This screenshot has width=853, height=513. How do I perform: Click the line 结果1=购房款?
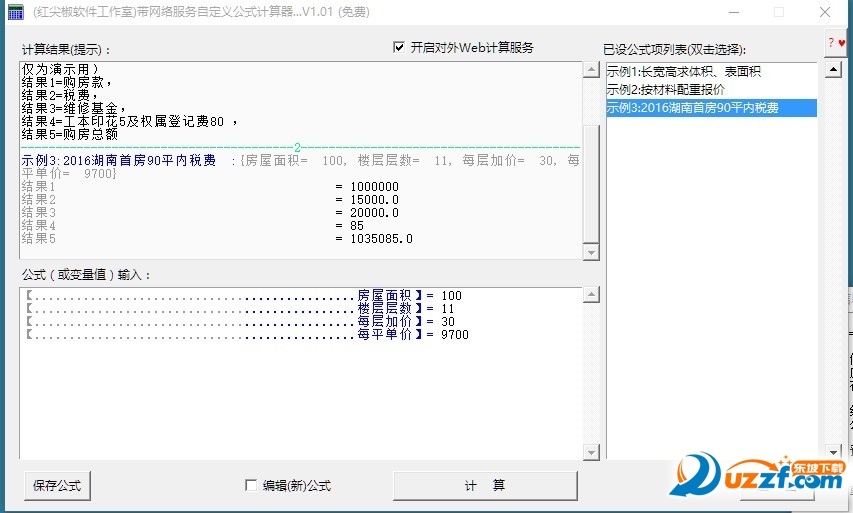click(67, 82)
